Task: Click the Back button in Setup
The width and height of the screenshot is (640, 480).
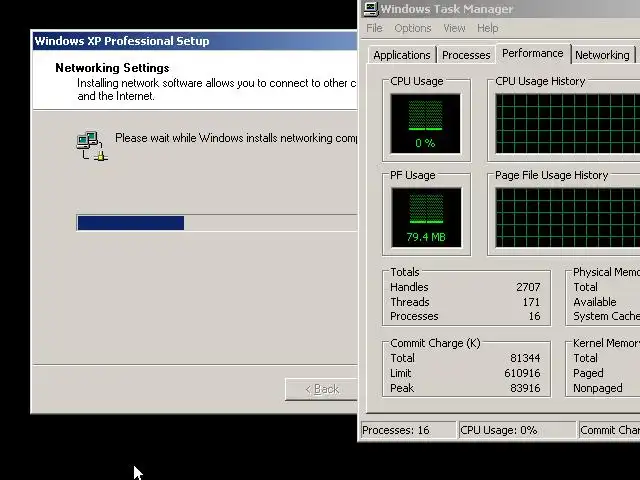Action: coord(321,389)
